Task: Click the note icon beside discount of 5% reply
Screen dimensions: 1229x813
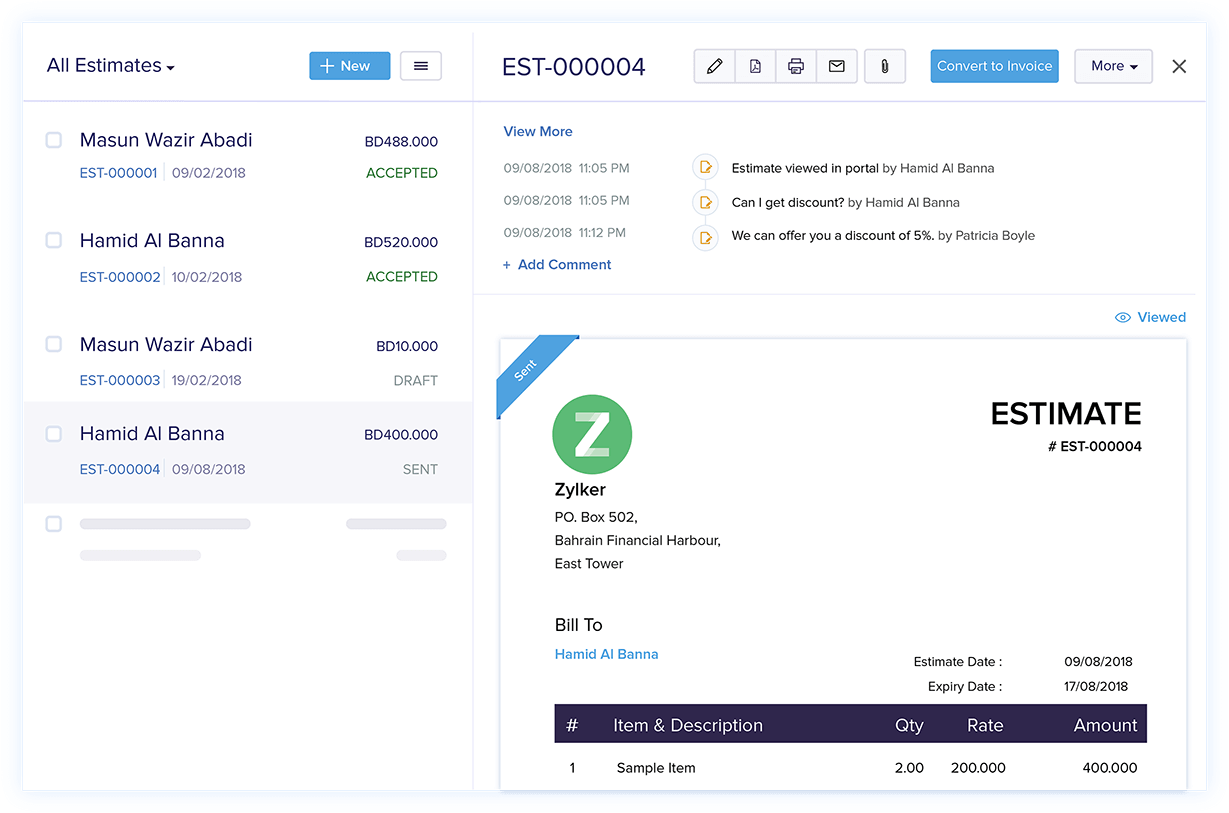Action: 706,237
